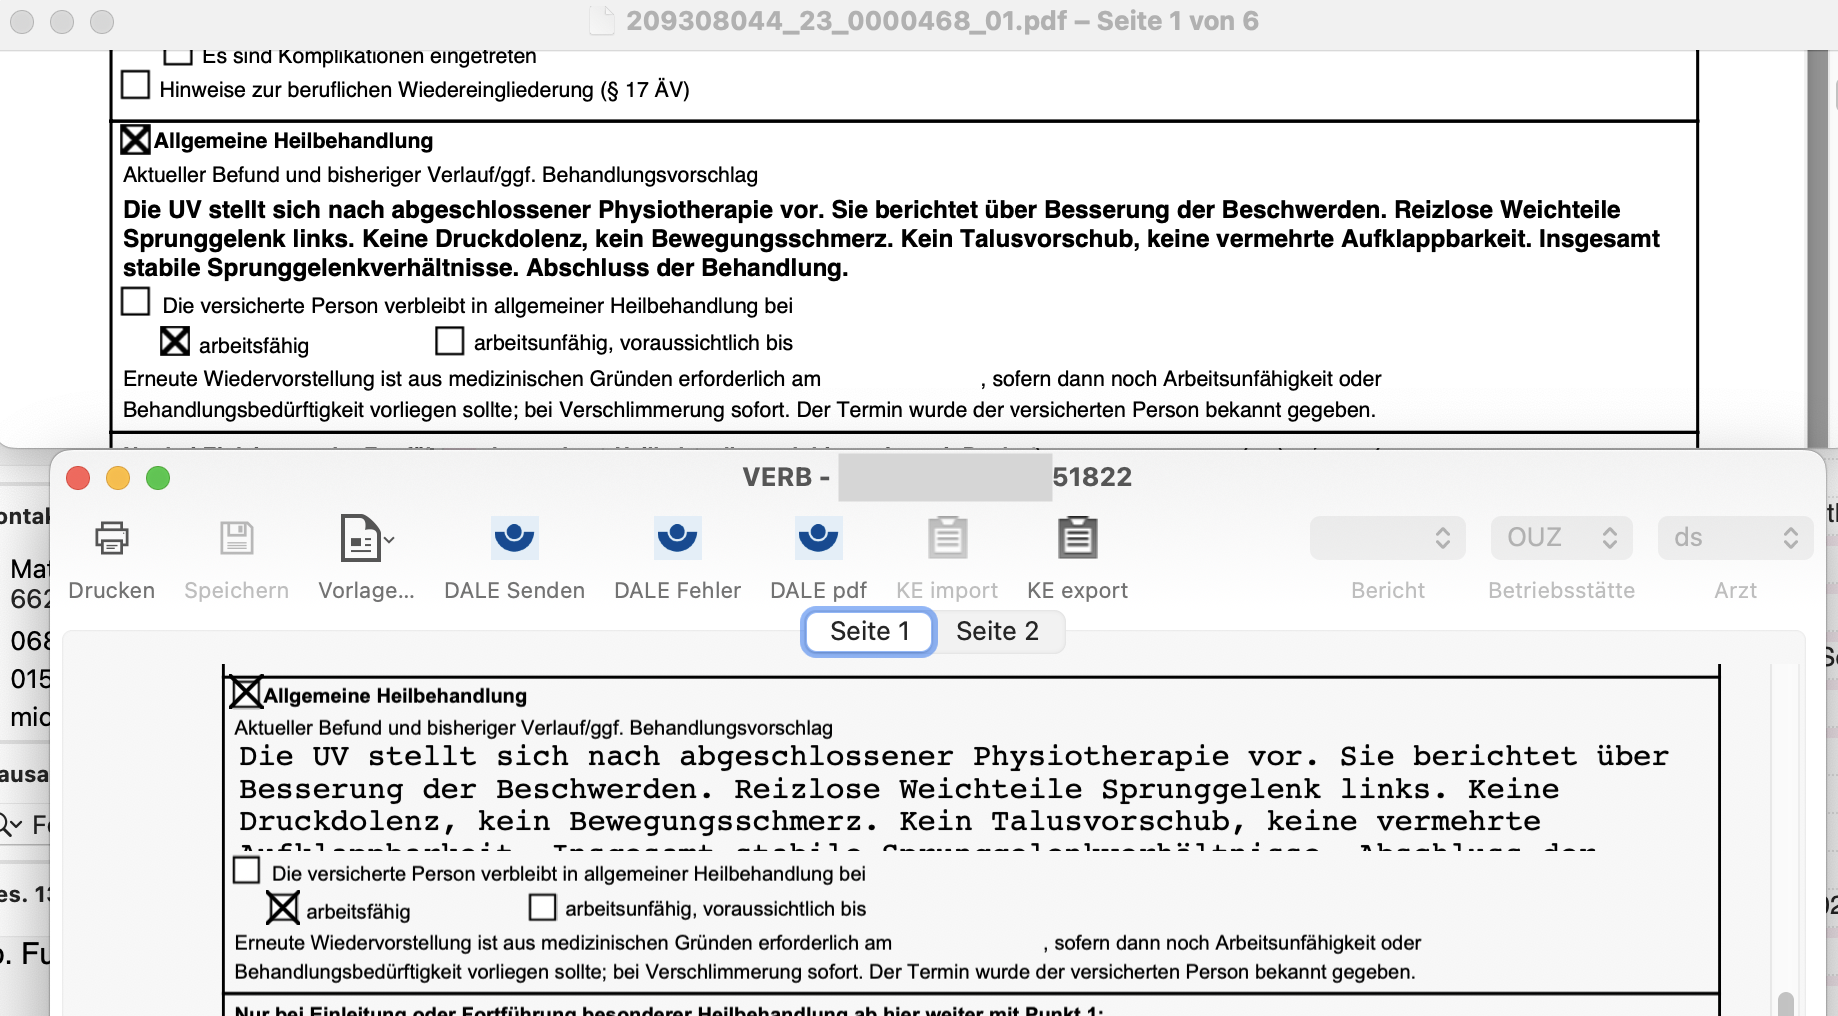Toggle 'Die versicherte Person verbleibt' checkbox in PDF
This screenshot has width=1838, height=1016.
coord(135,301)
